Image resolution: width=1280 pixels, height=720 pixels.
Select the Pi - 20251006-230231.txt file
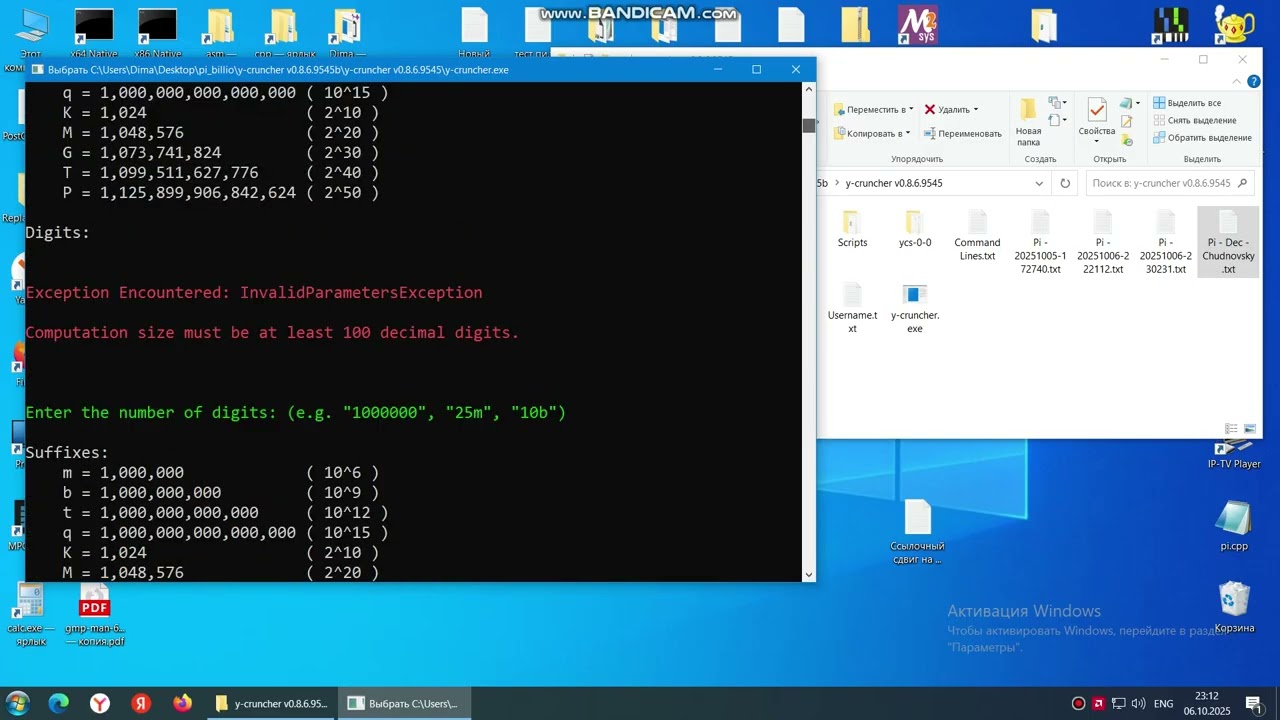[1165, 242]
